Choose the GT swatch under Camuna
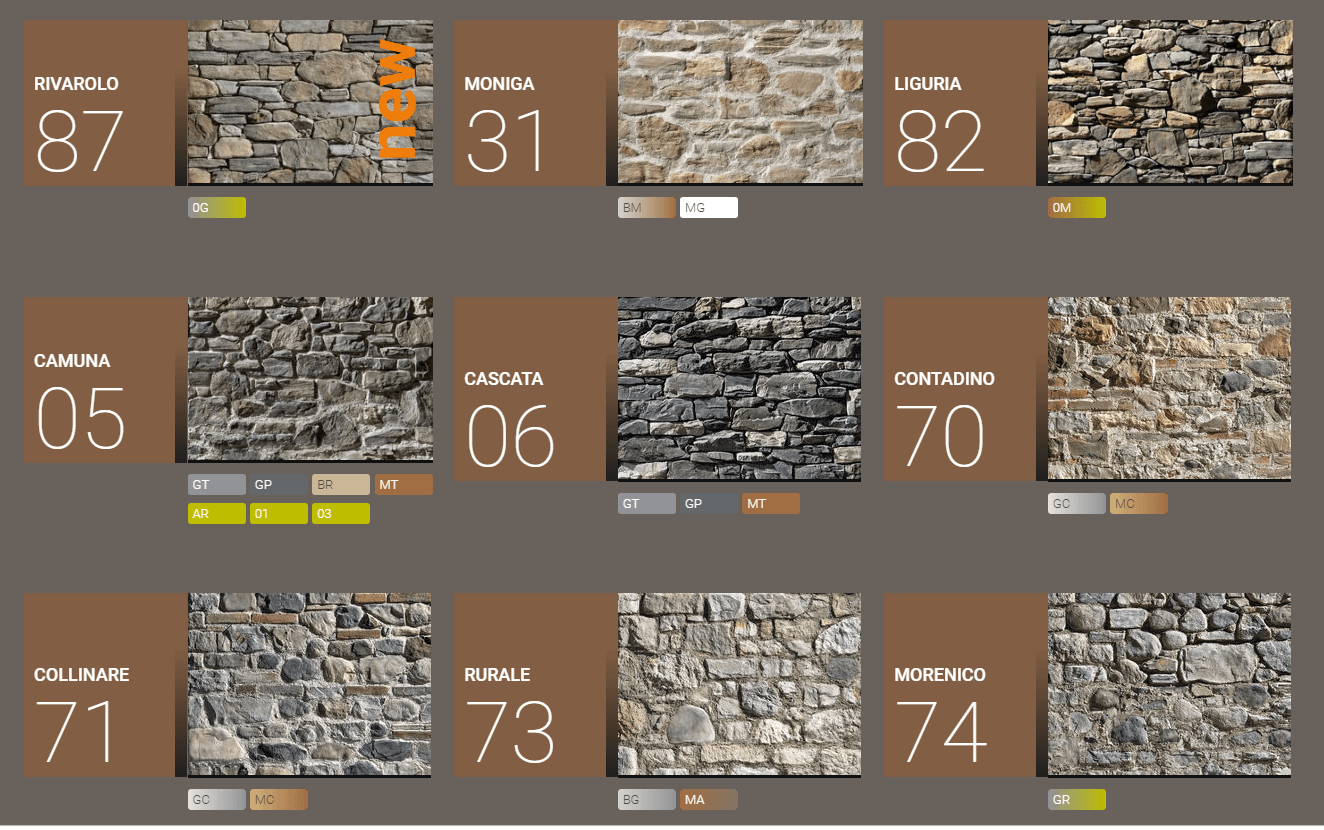 click(217, 485)
